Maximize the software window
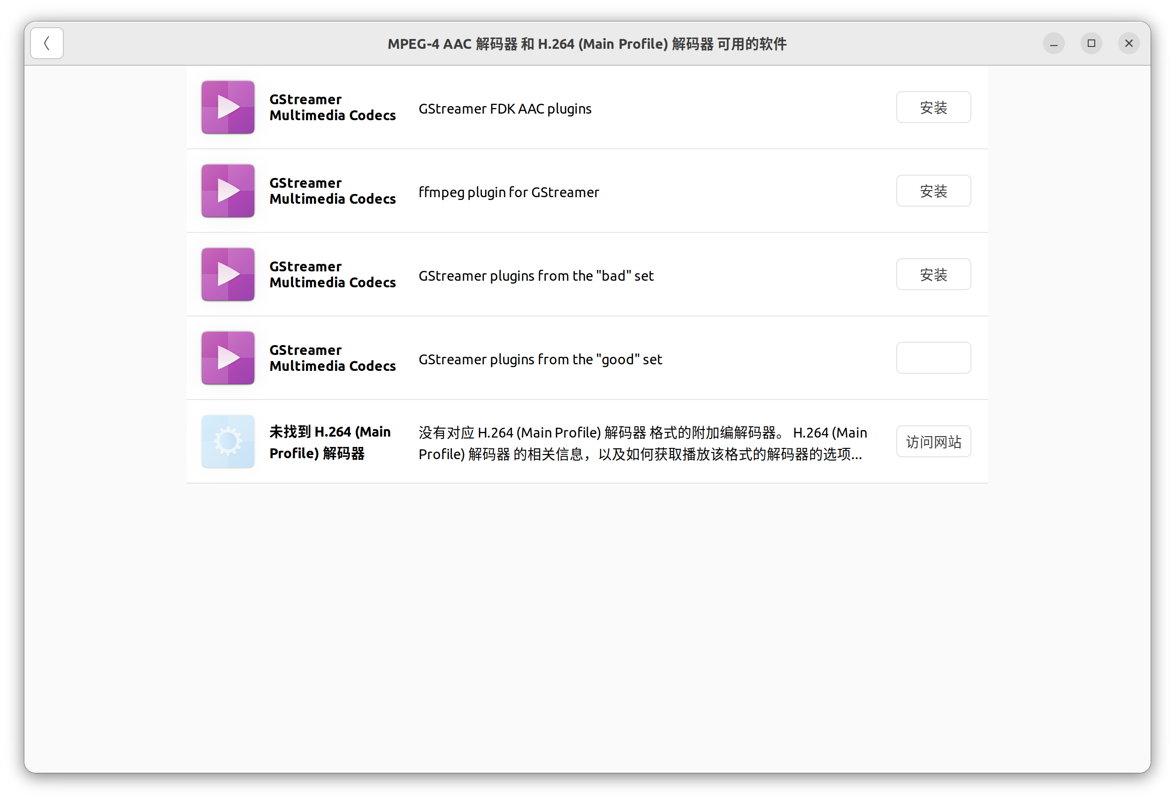This screenshot has width=1175, height=800. tap(1091, 43)
